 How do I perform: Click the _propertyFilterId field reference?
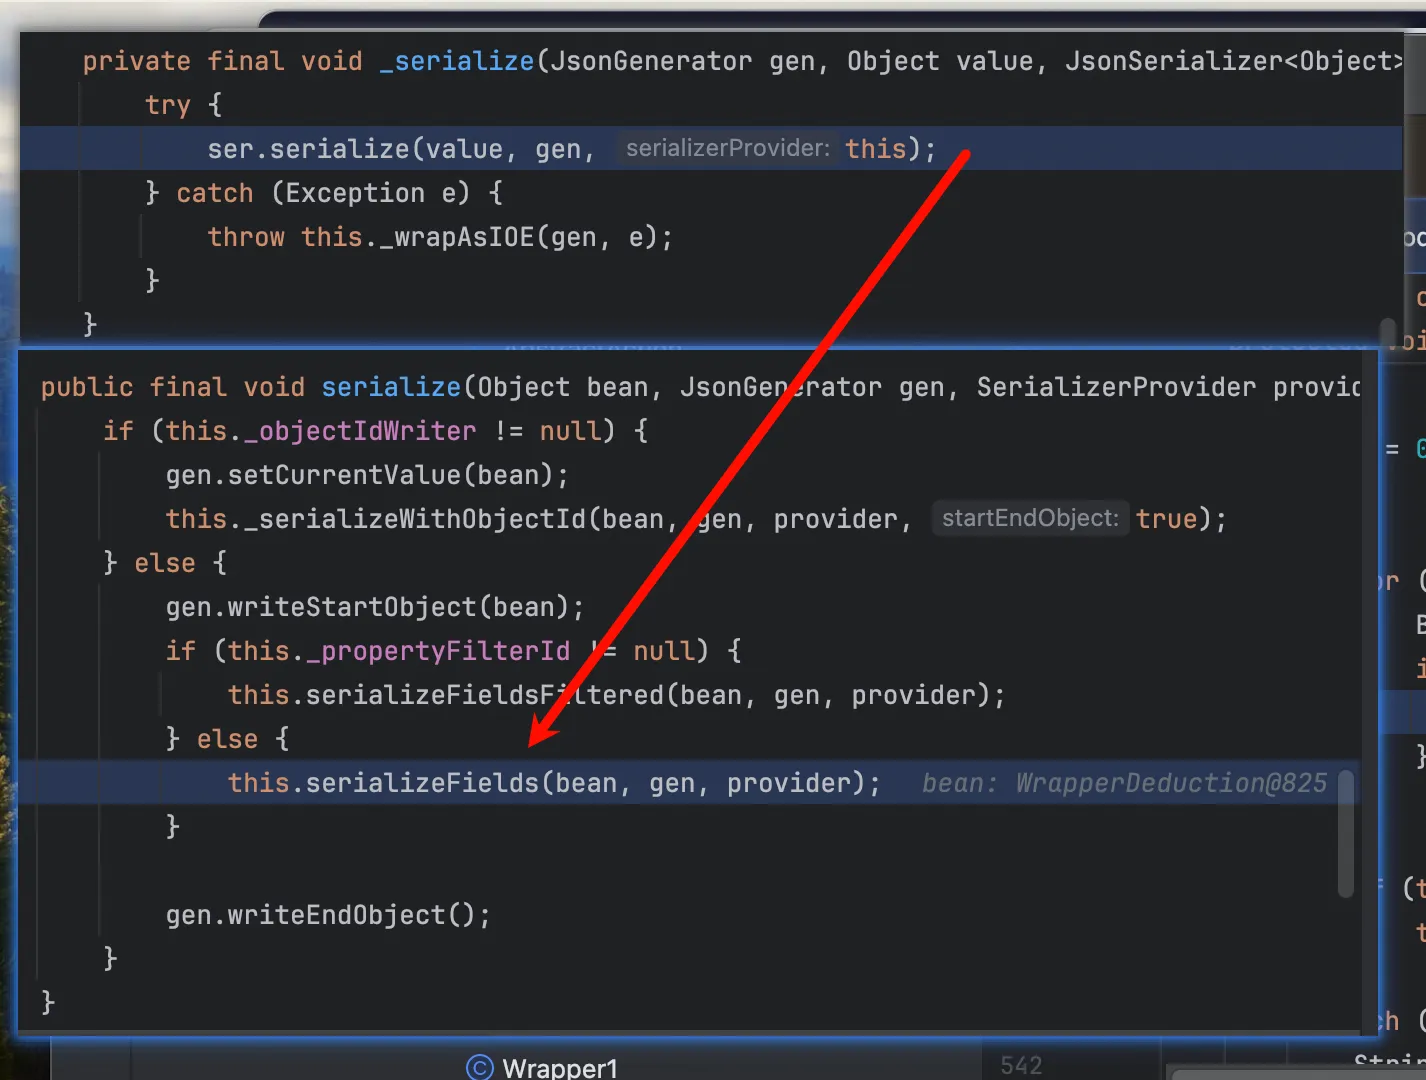point(437,651)
